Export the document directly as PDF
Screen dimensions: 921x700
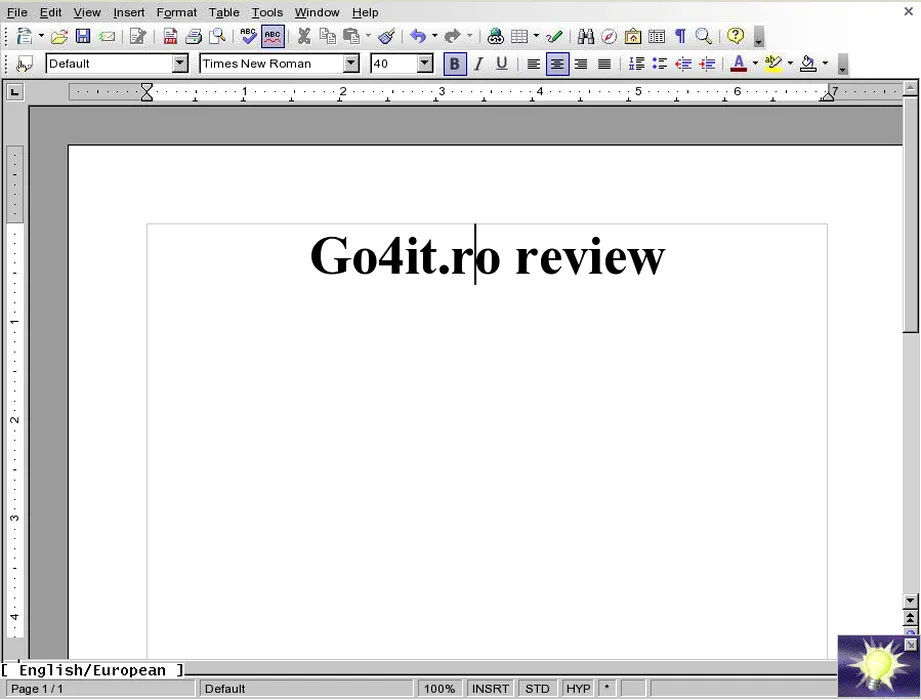point(170,37)
